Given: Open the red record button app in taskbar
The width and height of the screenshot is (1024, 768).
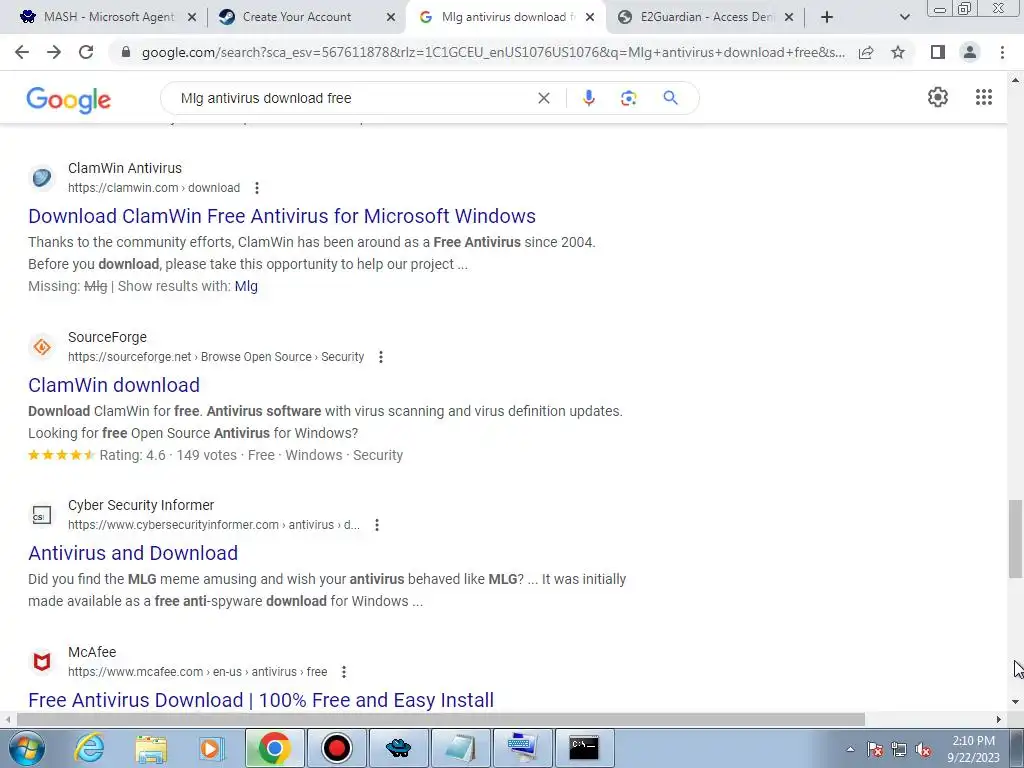Looking at the screenshot, I should point(336,748).
